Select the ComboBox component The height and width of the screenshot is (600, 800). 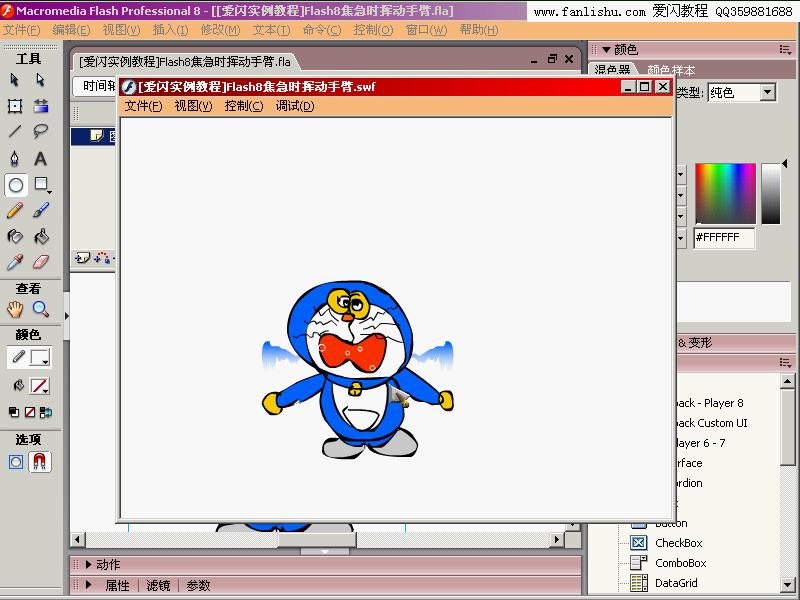681,563
